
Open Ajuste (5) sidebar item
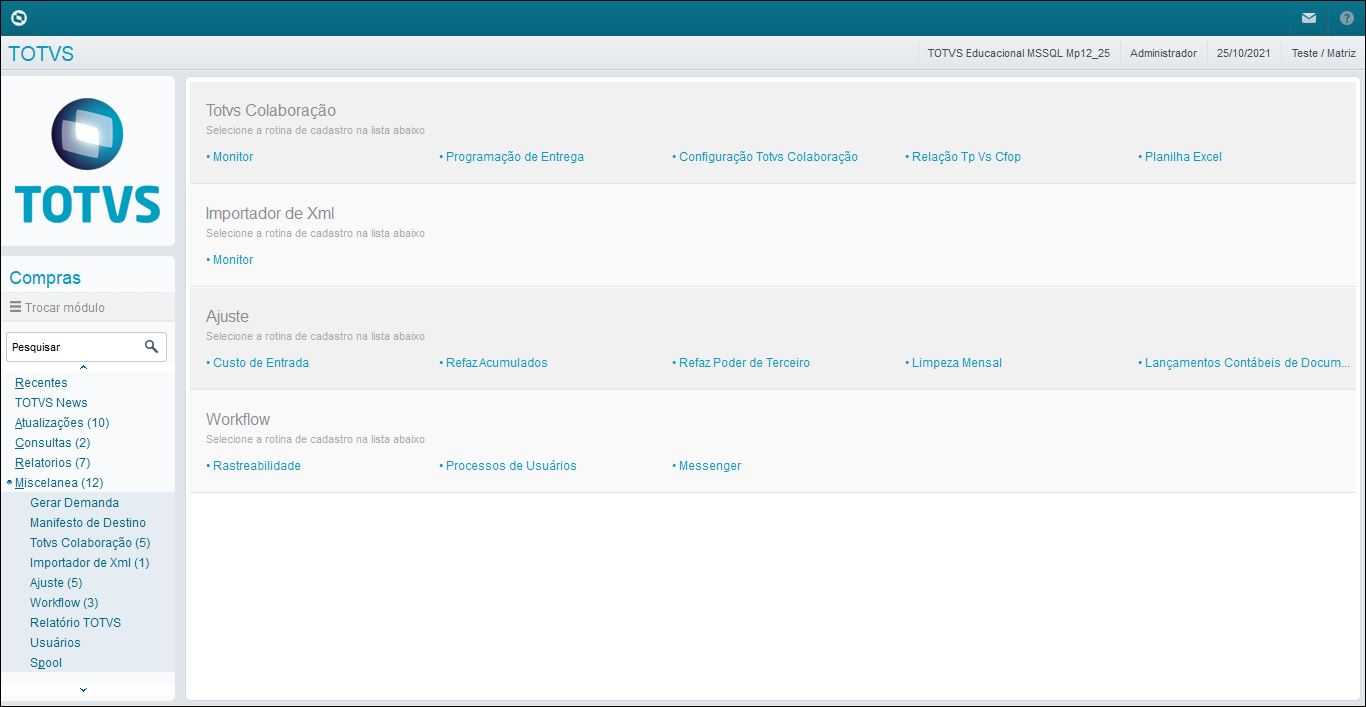(56, 583)
